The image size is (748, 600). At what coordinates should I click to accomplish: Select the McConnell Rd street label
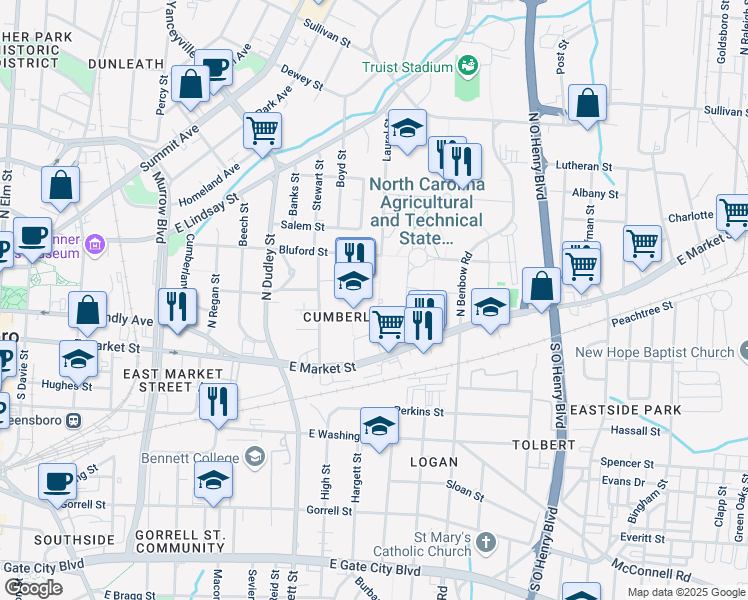point(651,570)
